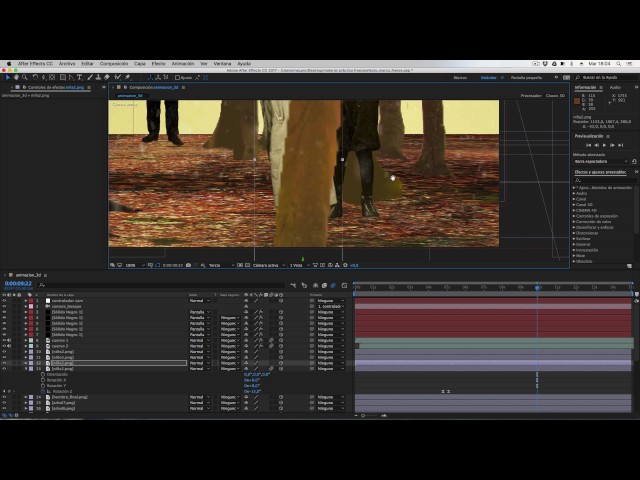Image resolution: width=640 pixels, height=480 pixels.
Task: Expand the Canal 3D effects category
Action: (574, 205)
